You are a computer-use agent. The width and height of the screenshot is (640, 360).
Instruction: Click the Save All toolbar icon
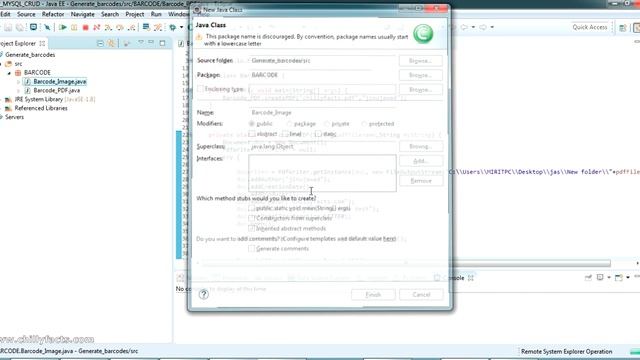[20, 27]
